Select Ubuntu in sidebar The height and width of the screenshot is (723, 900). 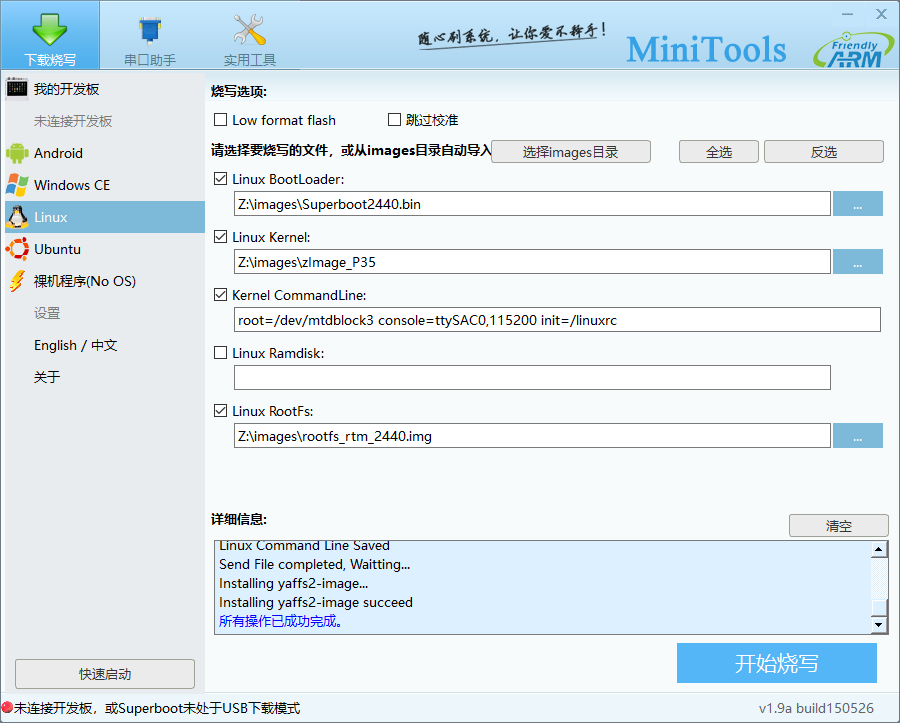pos(105,249)
